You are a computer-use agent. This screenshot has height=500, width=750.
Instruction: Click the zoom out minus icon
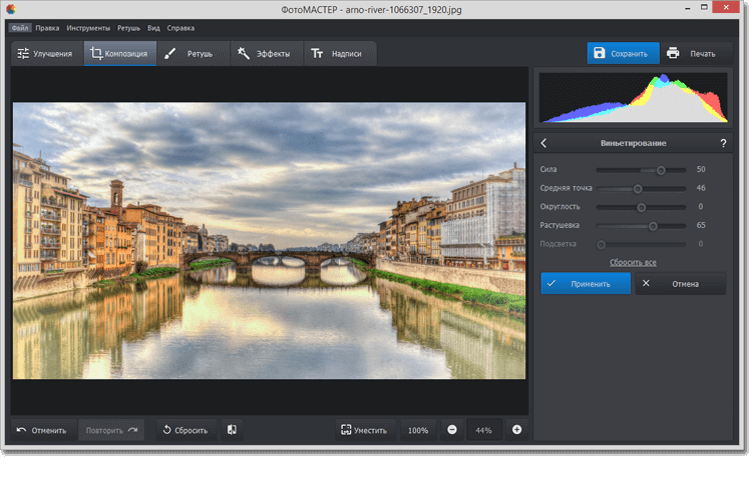[452, 430]
